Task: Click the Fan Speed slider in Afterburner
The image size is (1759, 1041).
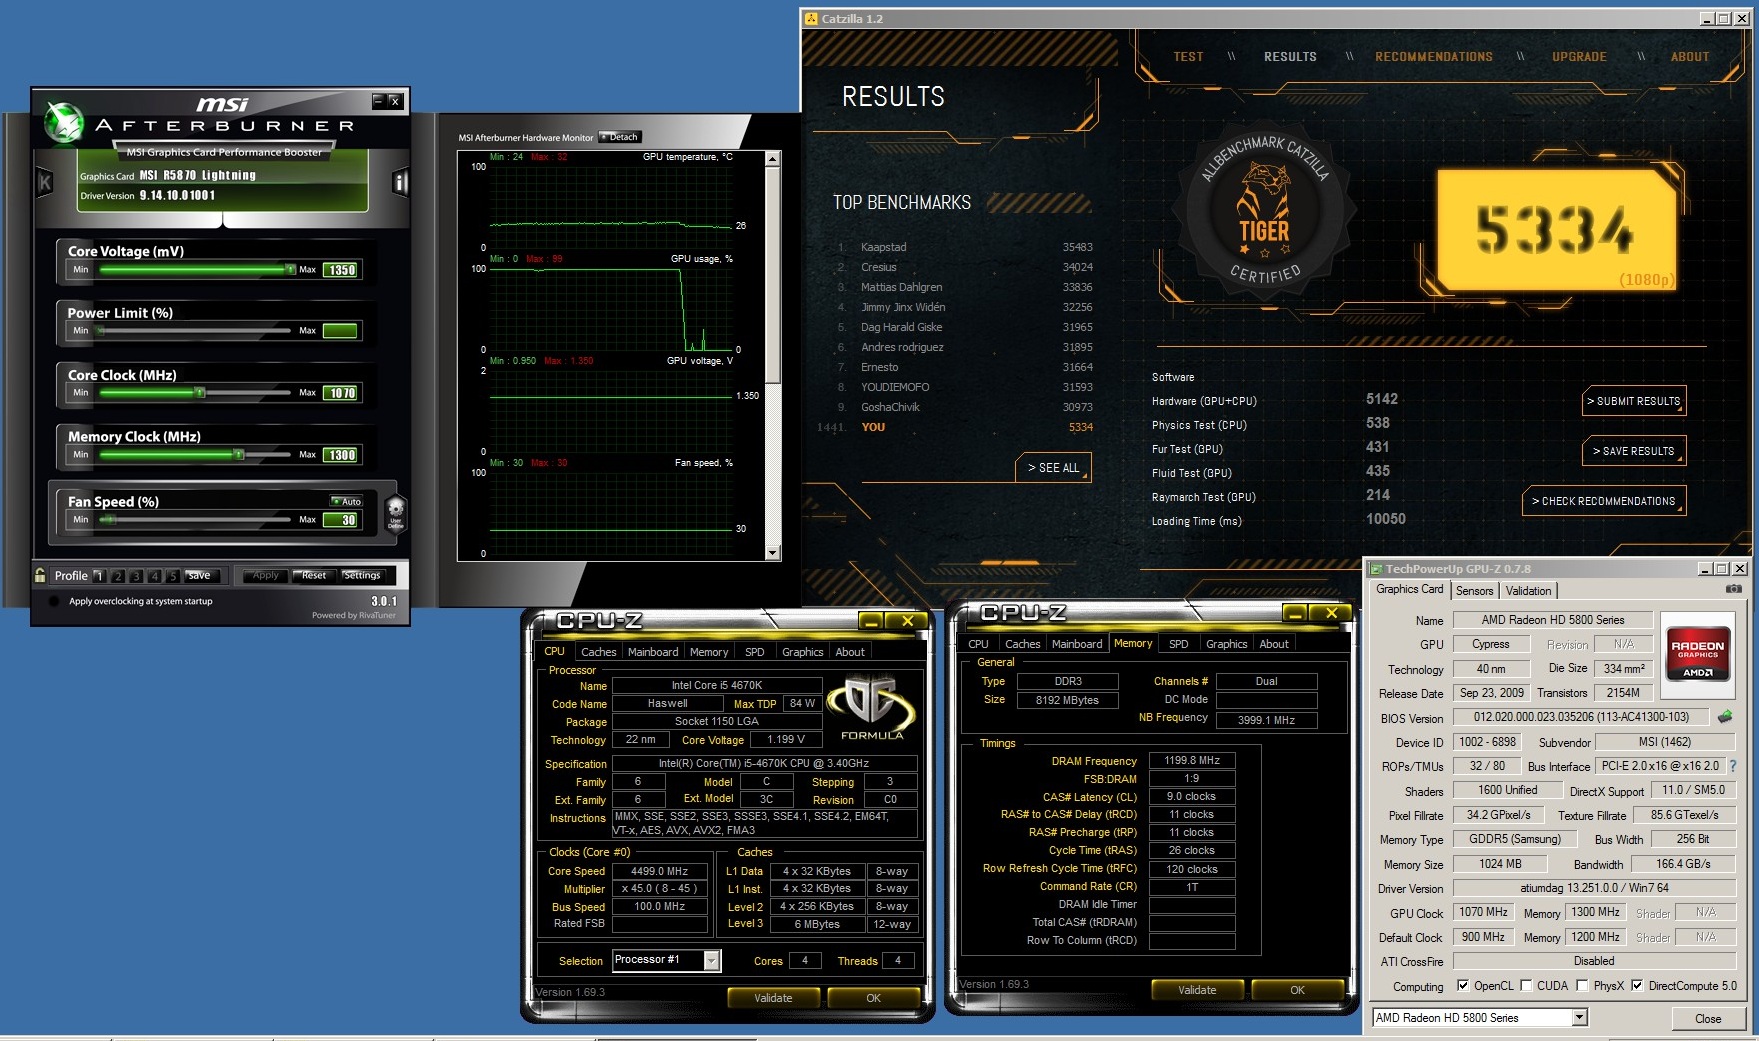Action: point(196,519)
